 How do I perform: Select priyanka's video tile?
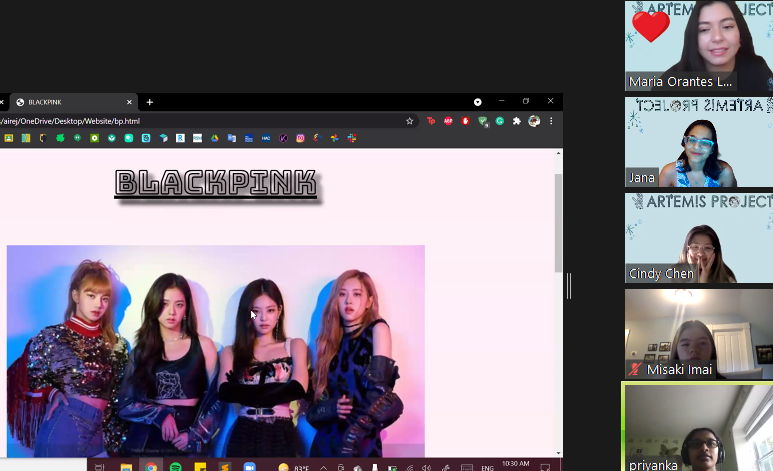tap(699, 428)
